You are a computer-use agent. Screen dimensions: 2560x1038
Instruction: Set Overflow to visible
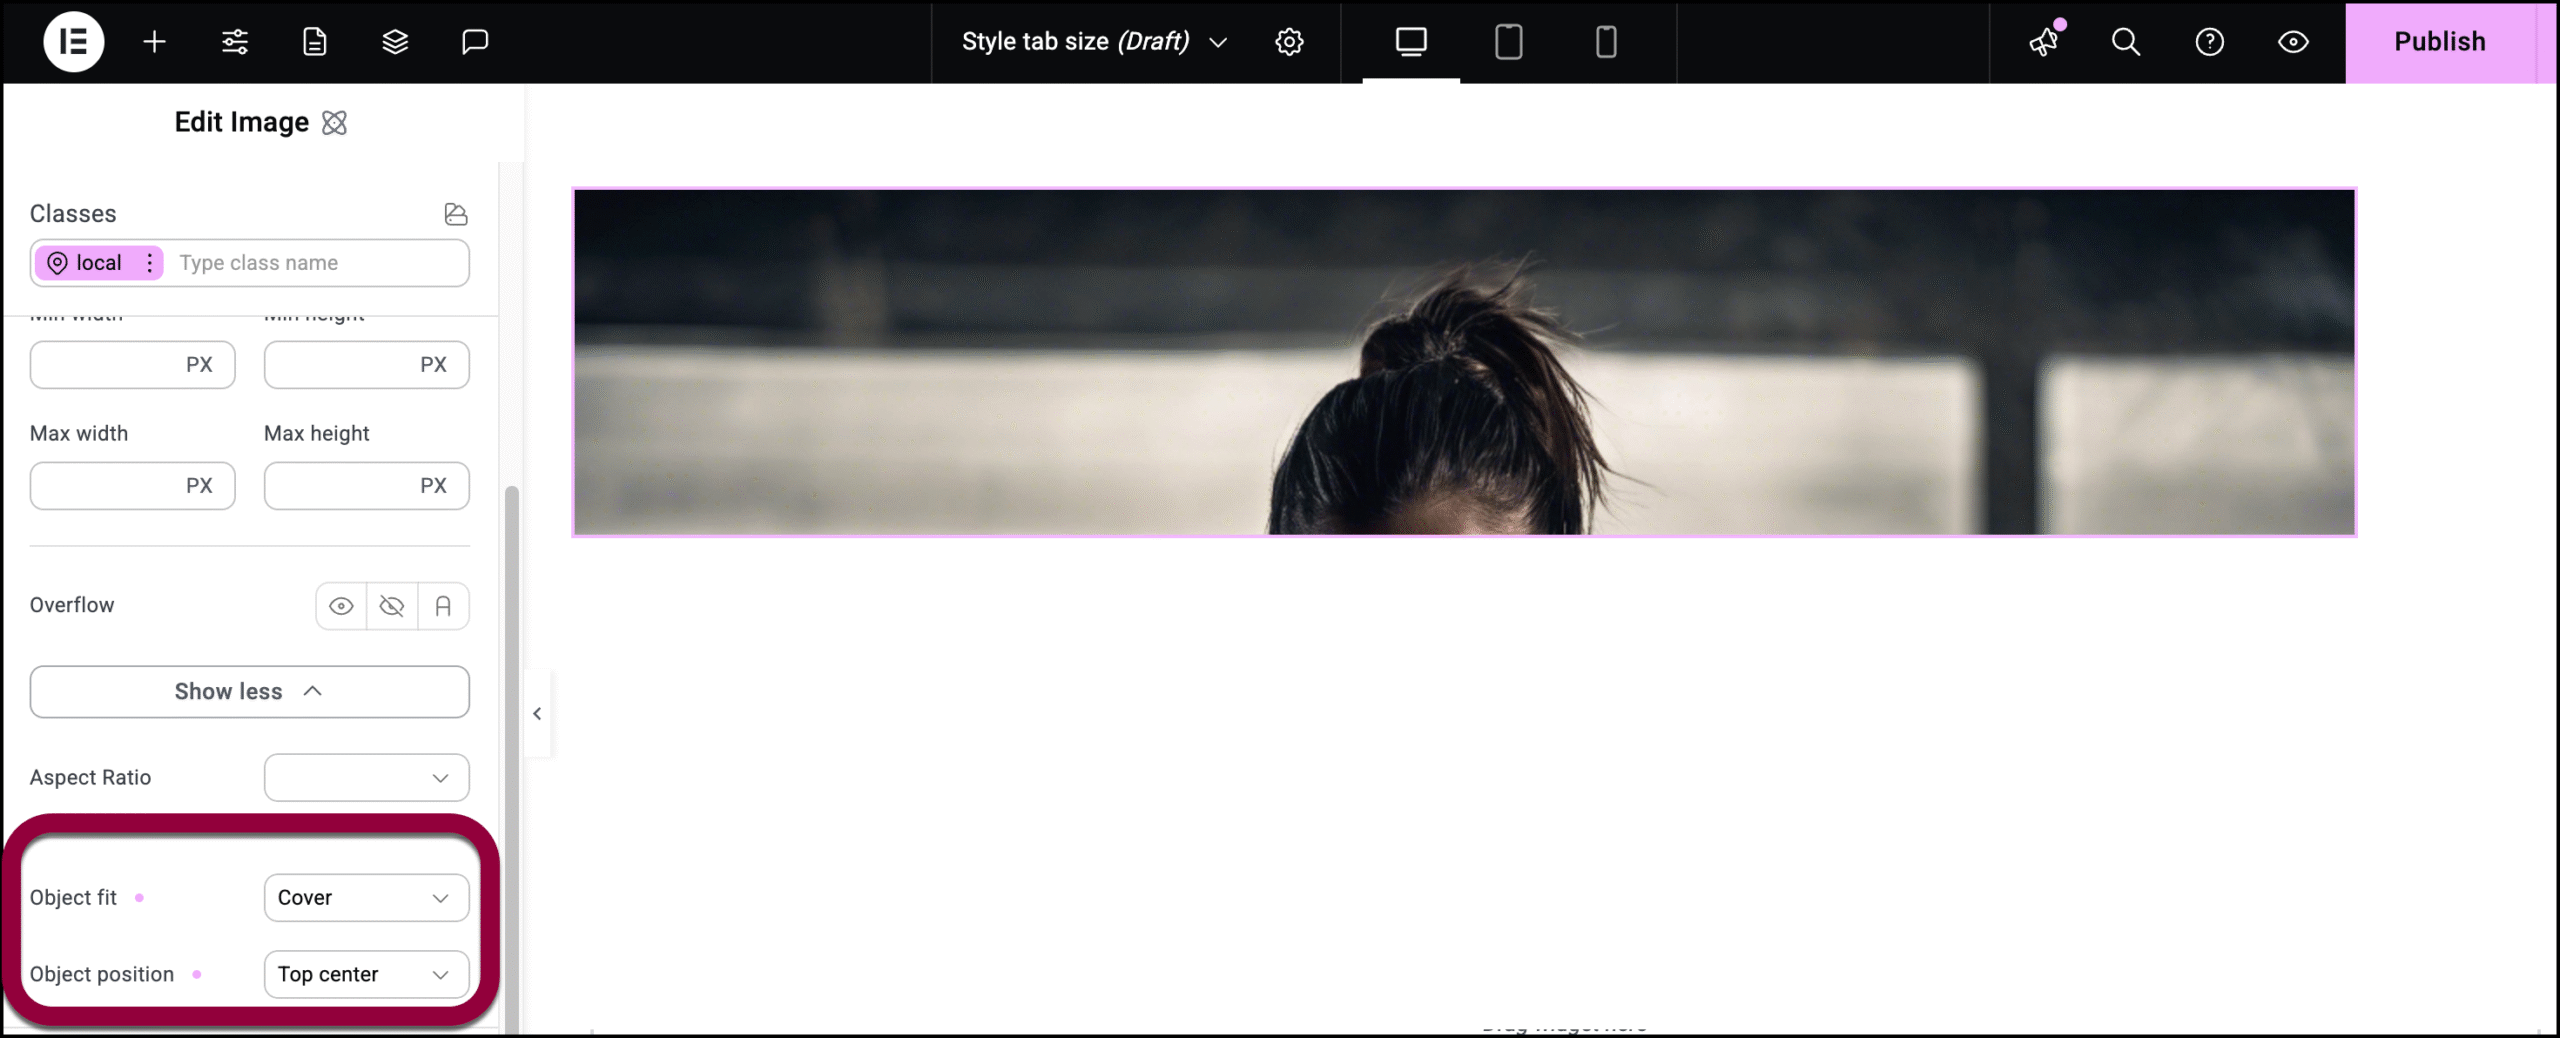point(341,606)
